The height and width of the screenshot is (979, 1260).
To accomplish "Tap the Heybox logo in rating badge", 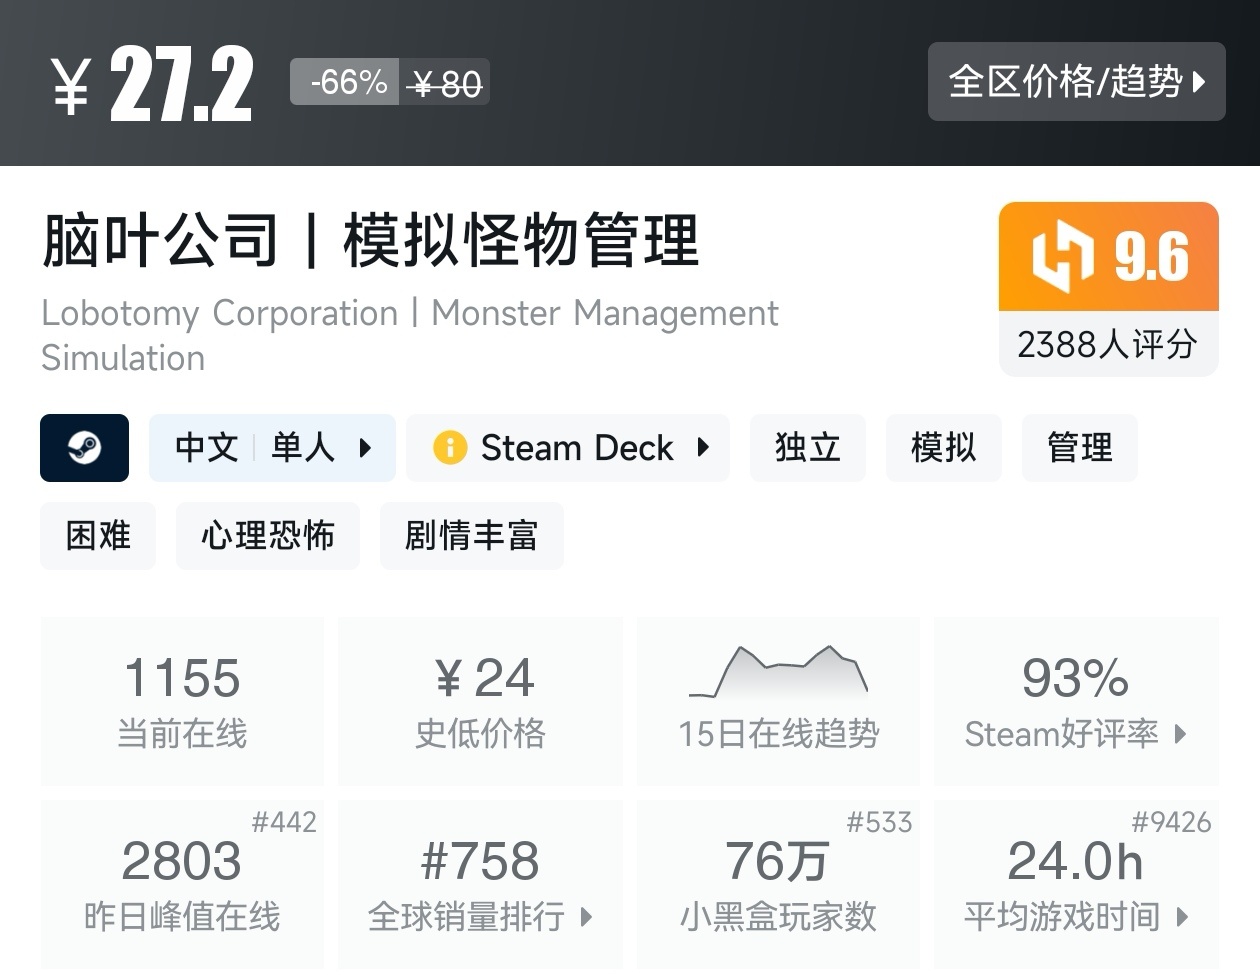I will pyautogui.click(x=1063, y=257).
